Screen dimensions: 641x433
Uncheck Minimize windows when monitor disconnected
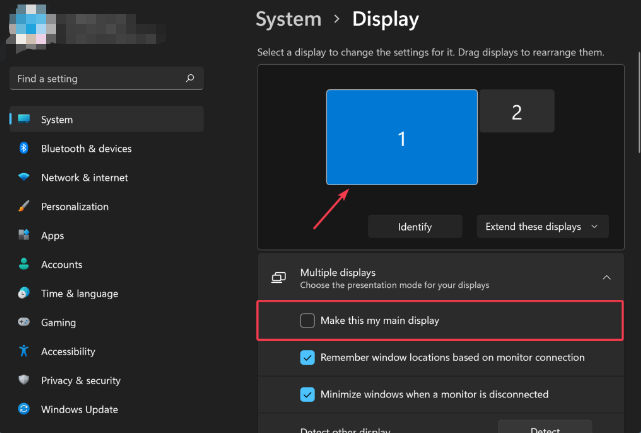tap(307, 395)
